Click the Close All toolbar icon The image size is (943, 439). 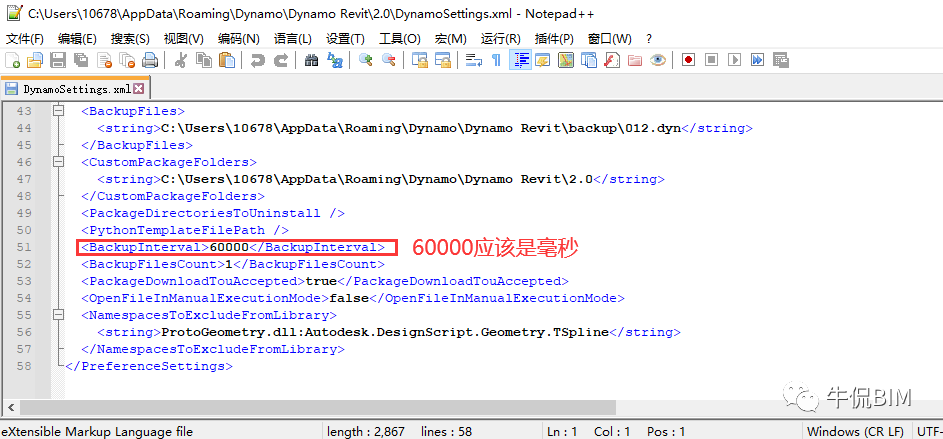click(127, 60)
